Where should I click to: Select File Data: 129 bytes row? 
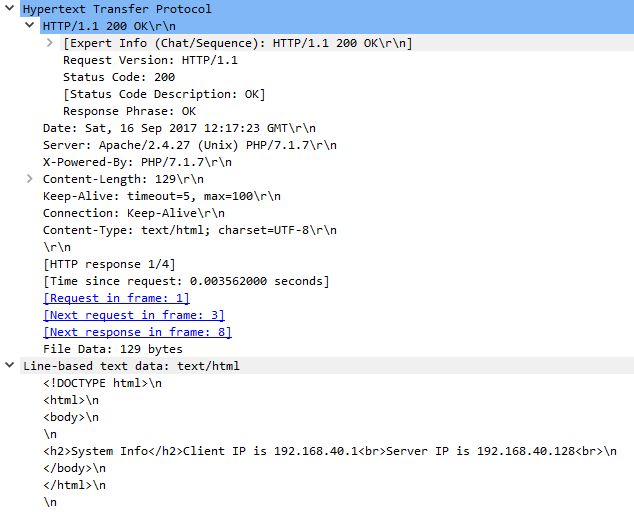(113, 349)
